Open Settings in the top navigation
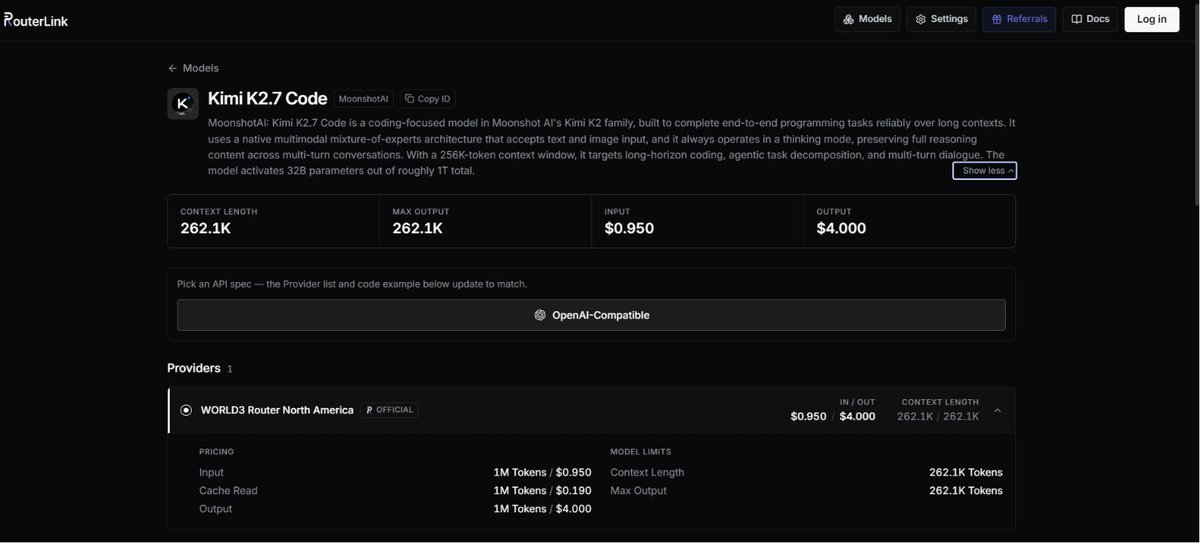Screen dimensions: 1200x543 (x=941, y=19)
